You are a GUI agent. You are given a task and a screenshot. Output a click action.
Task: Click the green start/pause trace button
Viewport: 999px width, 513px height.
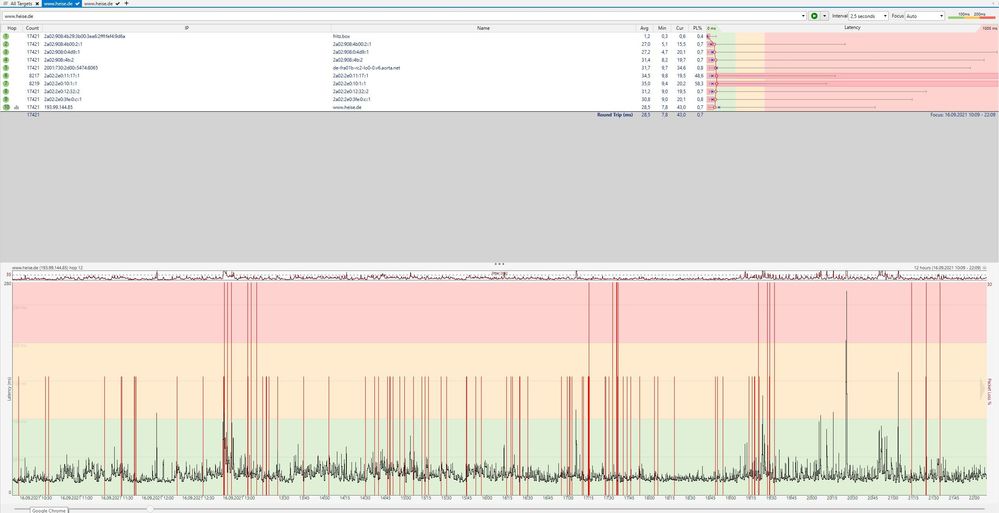tap(814, 16)
